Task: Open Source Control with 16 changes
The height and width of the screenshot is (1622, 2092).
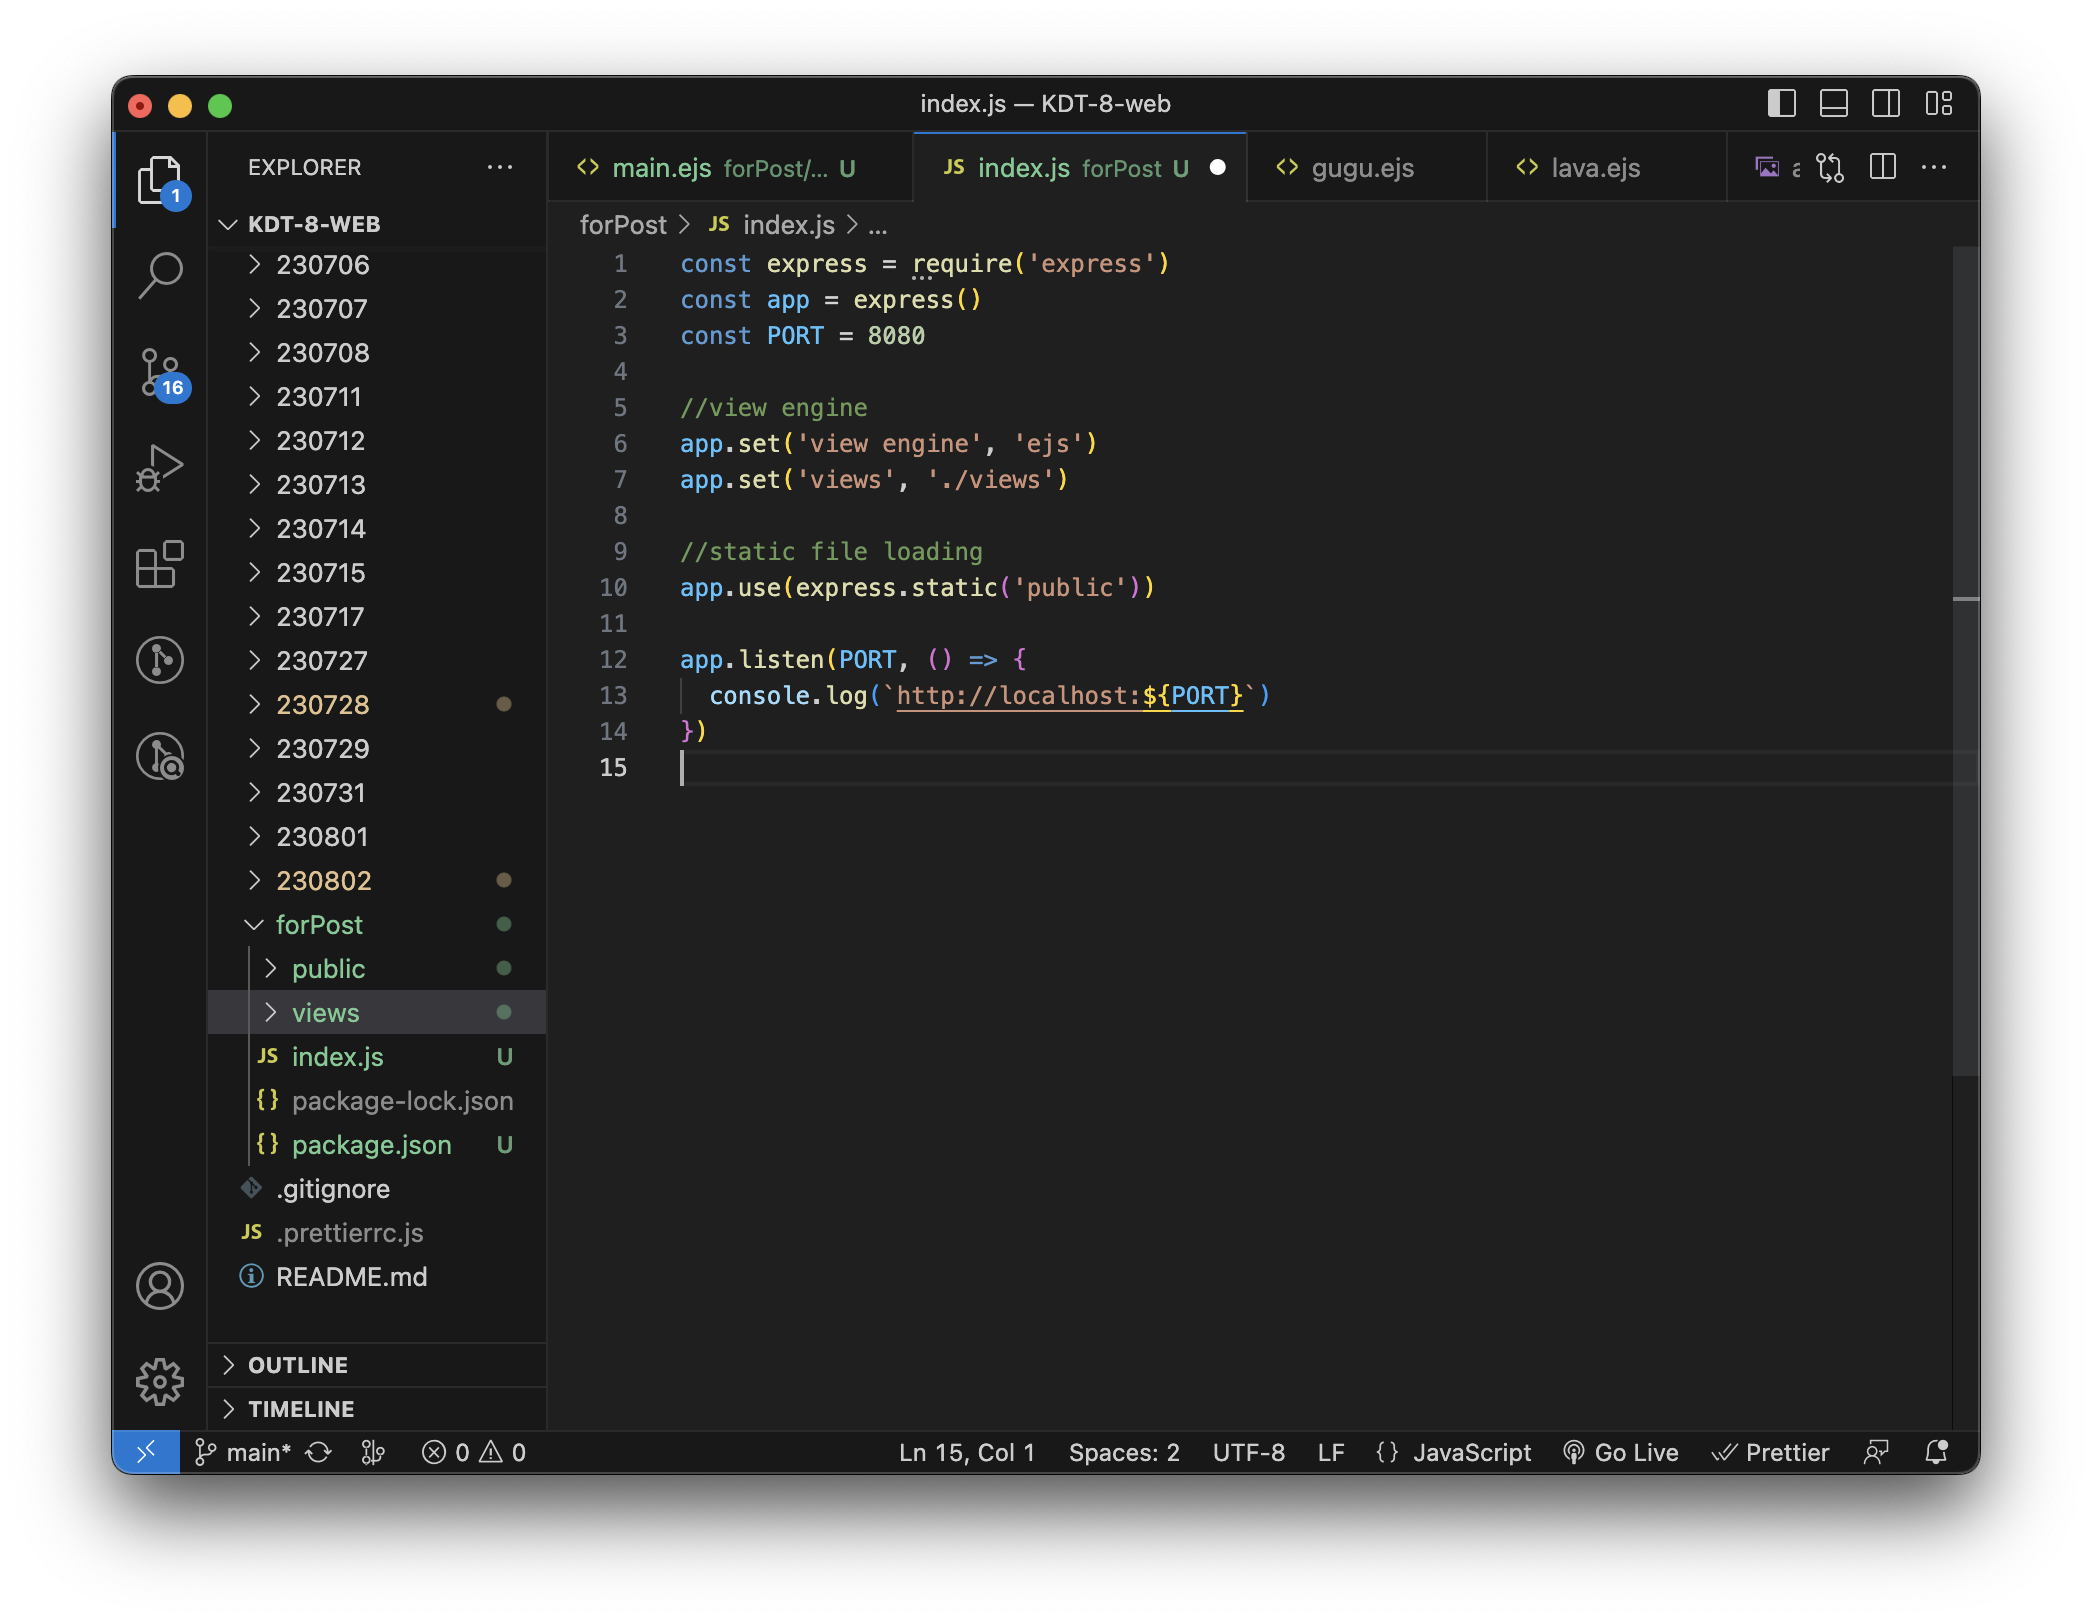Action: [x=160, y=373]
